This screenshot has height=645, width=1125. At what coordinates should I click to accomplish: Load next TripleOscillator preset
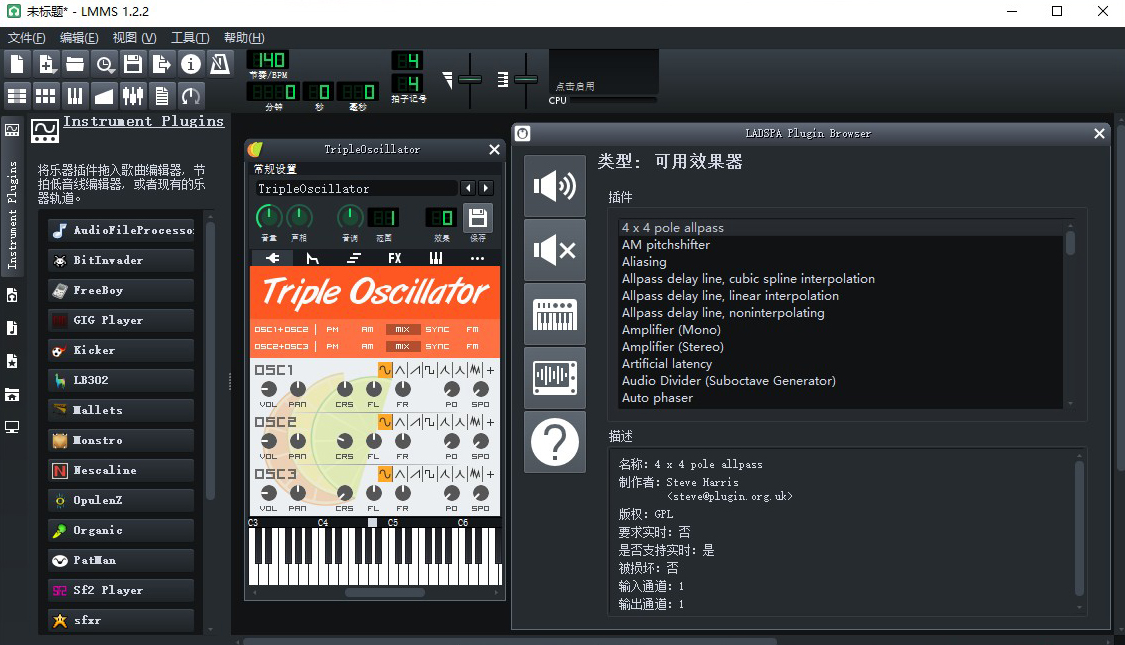(x=486, y=188)
